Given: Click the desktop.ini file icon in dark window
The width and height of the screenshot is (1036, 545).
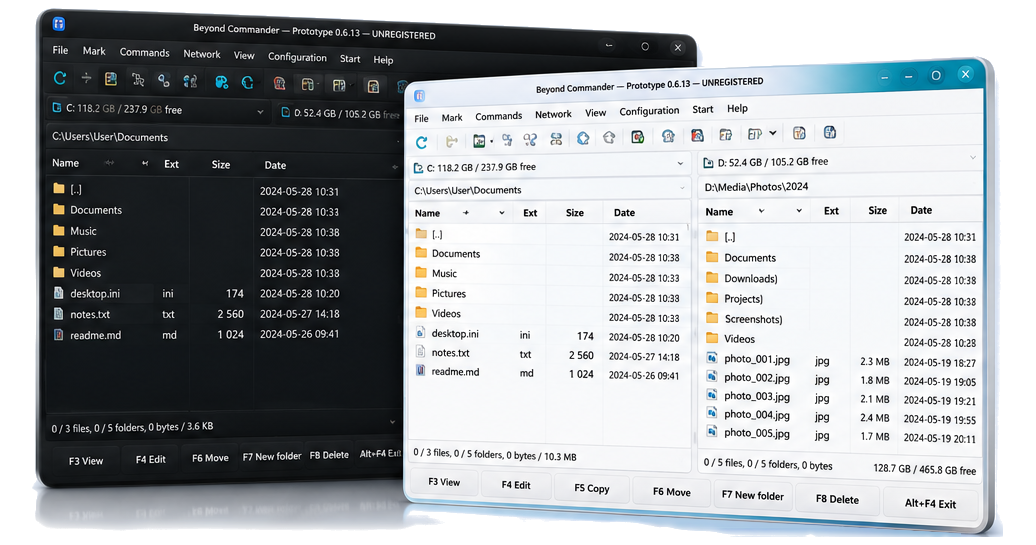Looking at the screenshot, I should (58, 293).
